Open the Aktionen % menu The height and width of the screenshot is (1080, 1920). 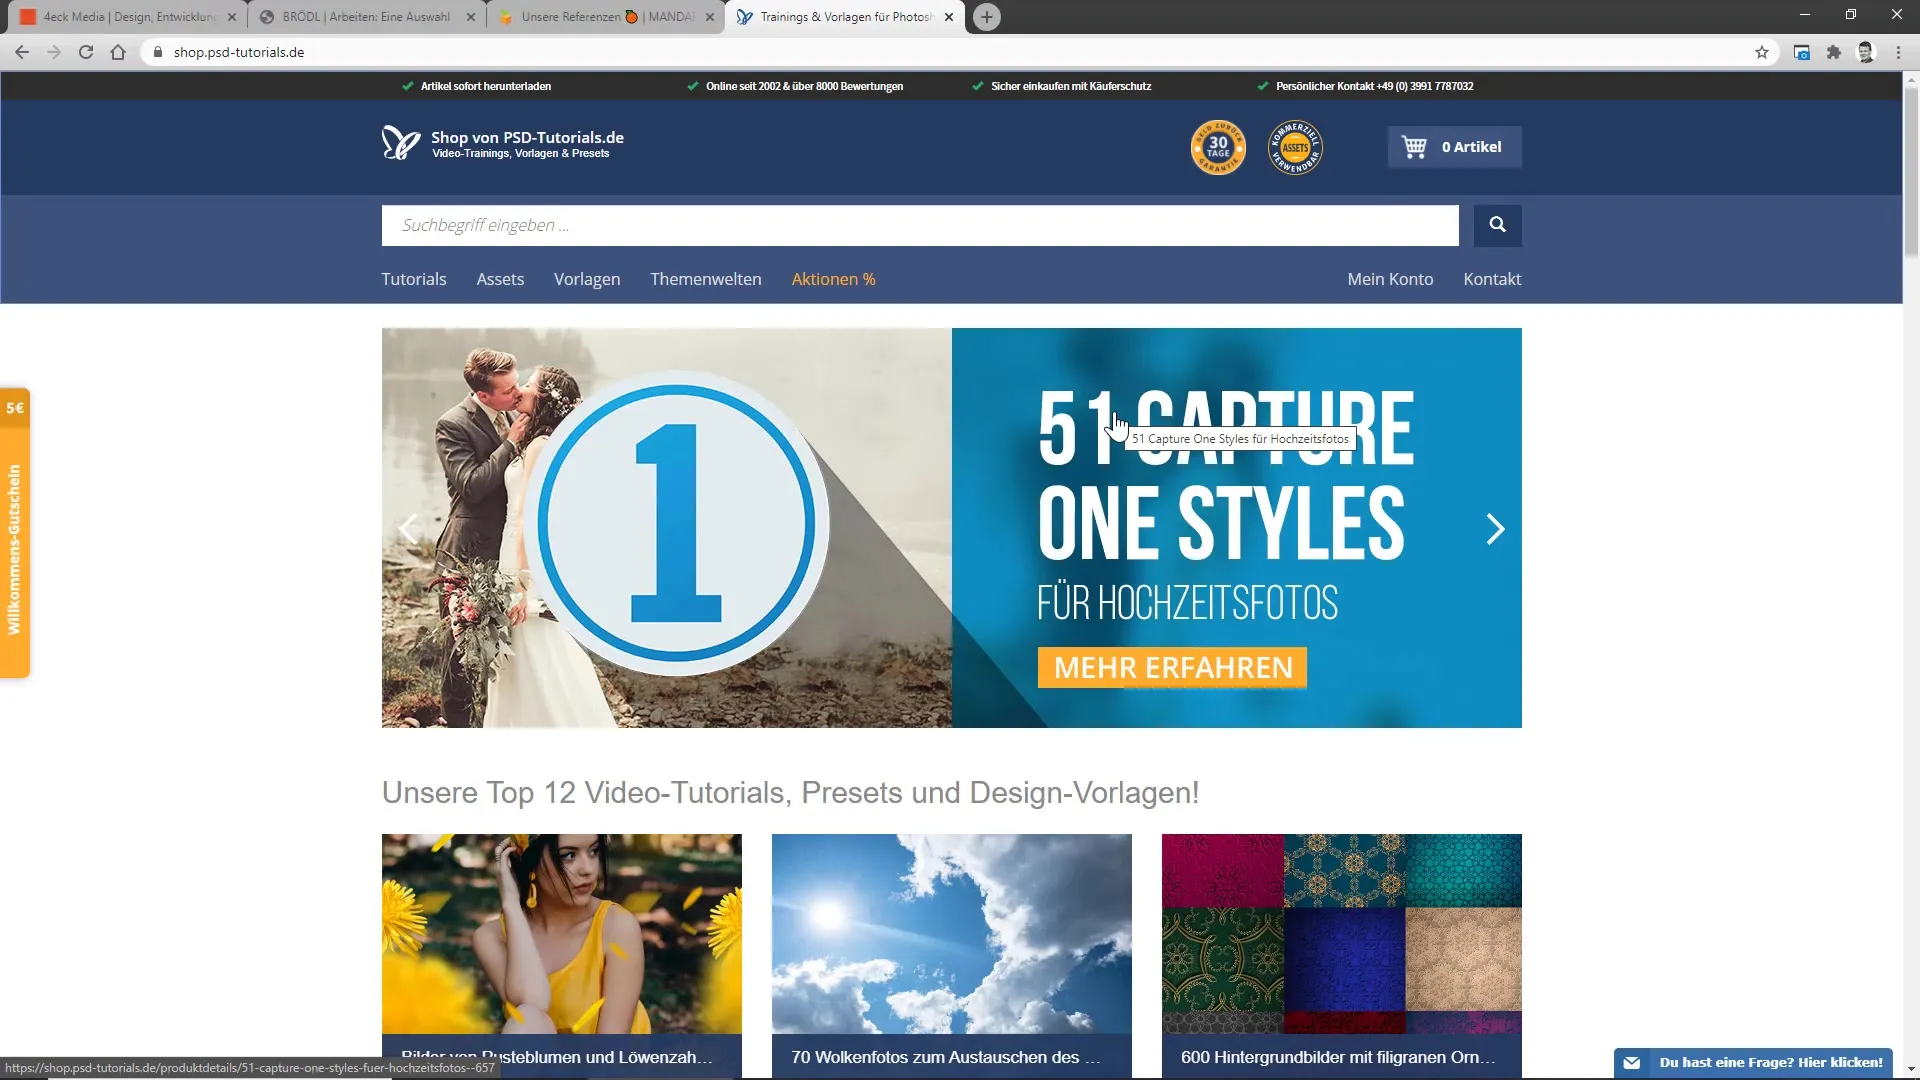pos(833,279)
